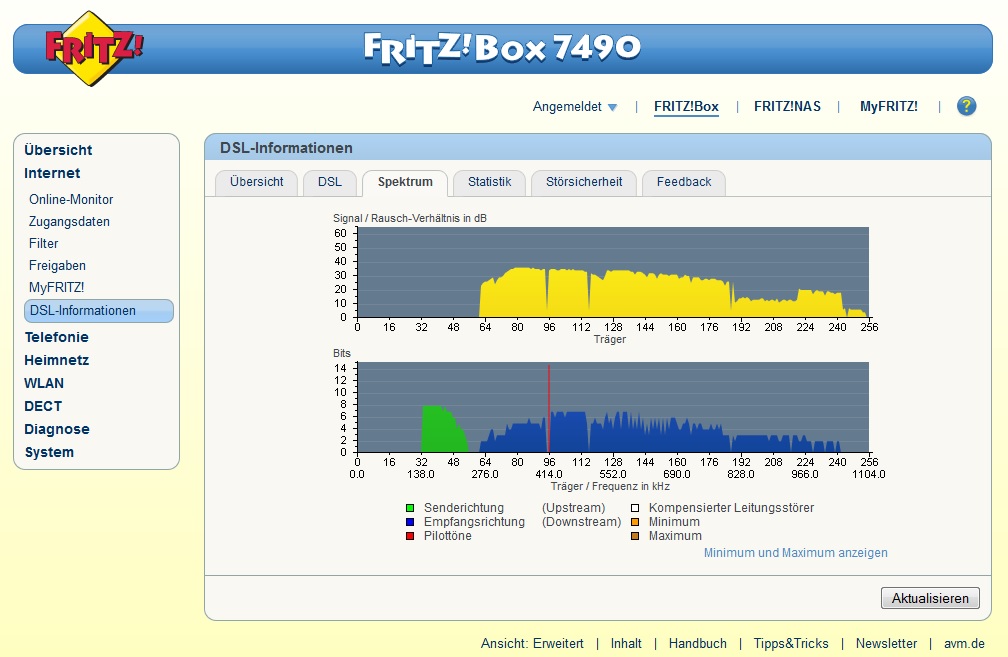Open the Handbuch footer link

click(x=698, y=644)
